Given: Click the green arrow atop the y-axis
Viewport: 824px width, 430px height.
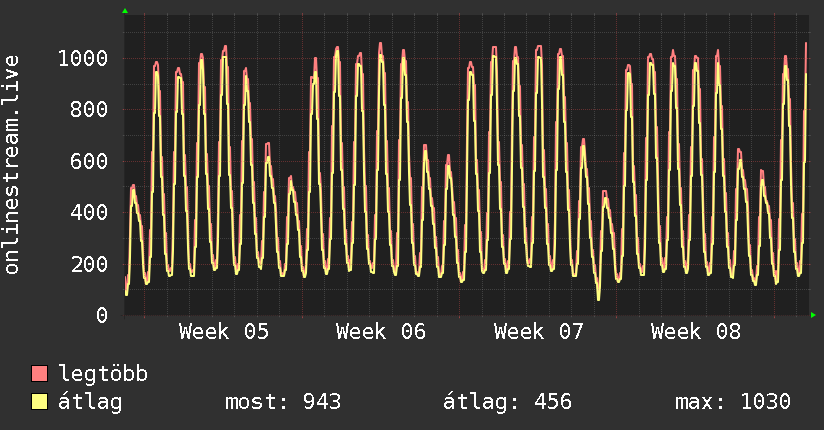Looking at the screenshot, I should point(125,11).
